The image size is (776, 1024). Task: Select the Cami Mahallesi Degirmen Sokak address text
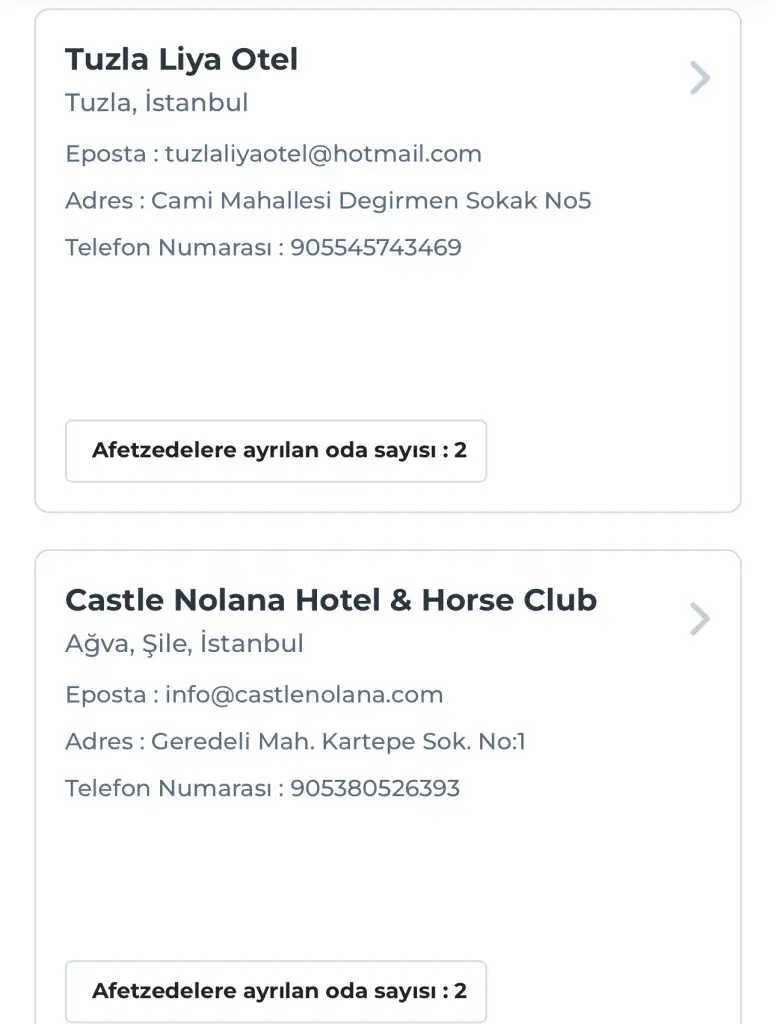click(371, 201)
